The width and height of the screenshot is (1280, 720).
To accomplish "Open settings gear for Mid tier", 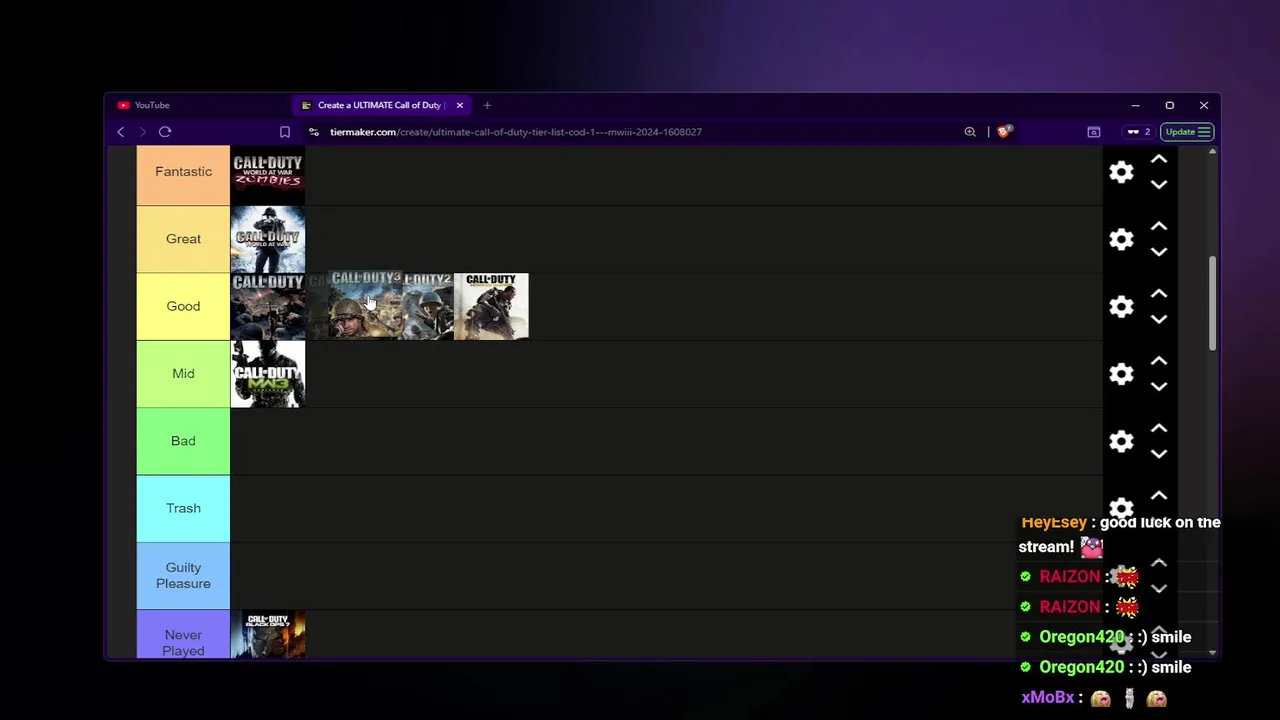I will [x=1121, y=374].
